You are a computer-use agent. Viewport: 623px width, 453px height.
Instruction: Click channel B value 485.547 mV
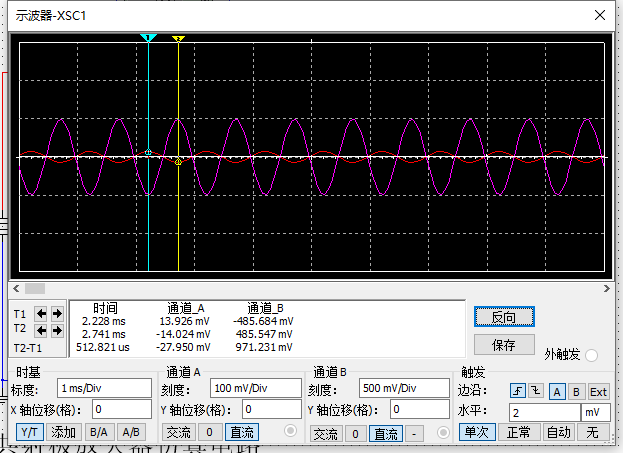[264, 334]
